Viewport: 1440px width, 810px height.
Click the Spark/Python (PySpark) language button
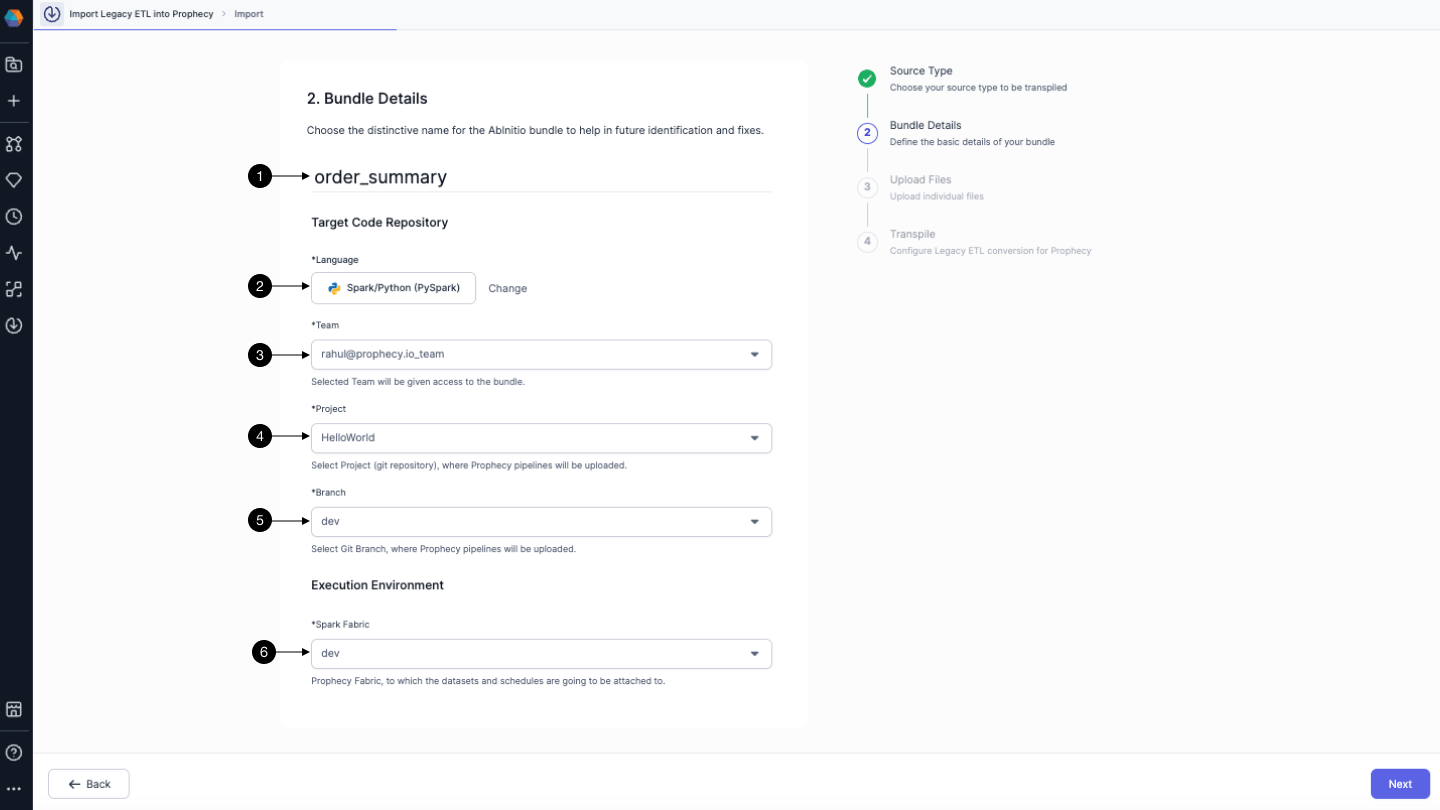point(393,288)
